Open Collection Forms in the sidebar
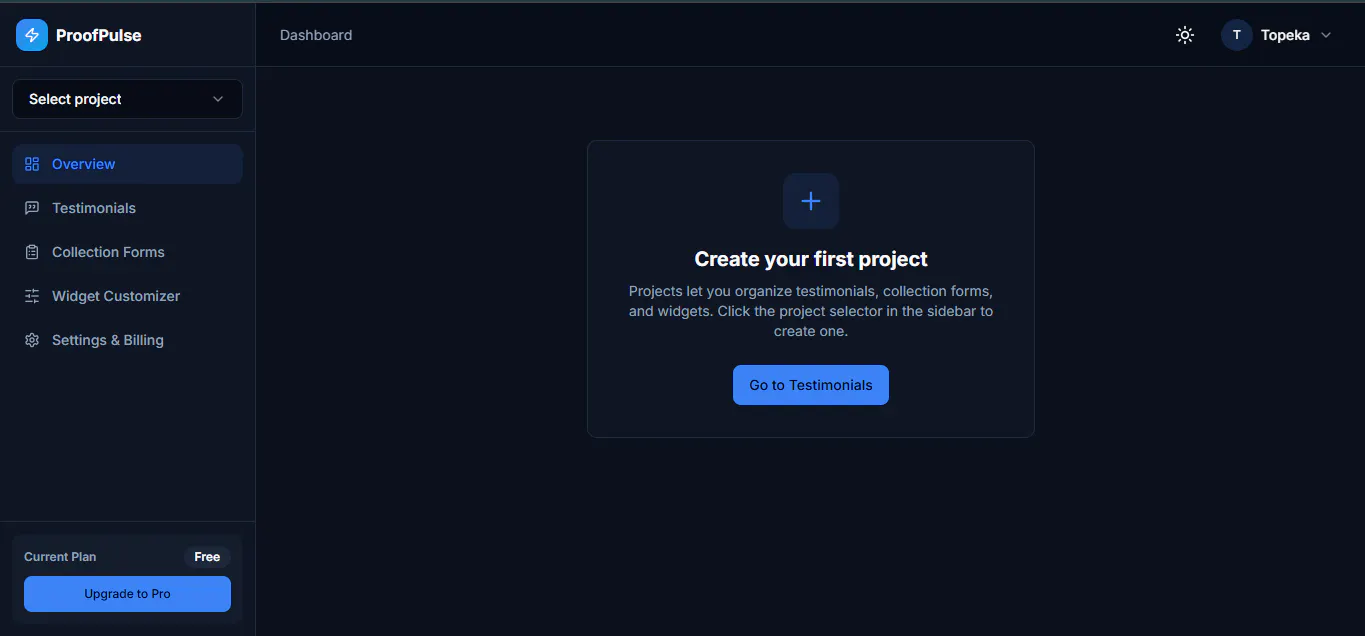The width and height of the screenshot is (1365, 636). click(x=127, y=252)
